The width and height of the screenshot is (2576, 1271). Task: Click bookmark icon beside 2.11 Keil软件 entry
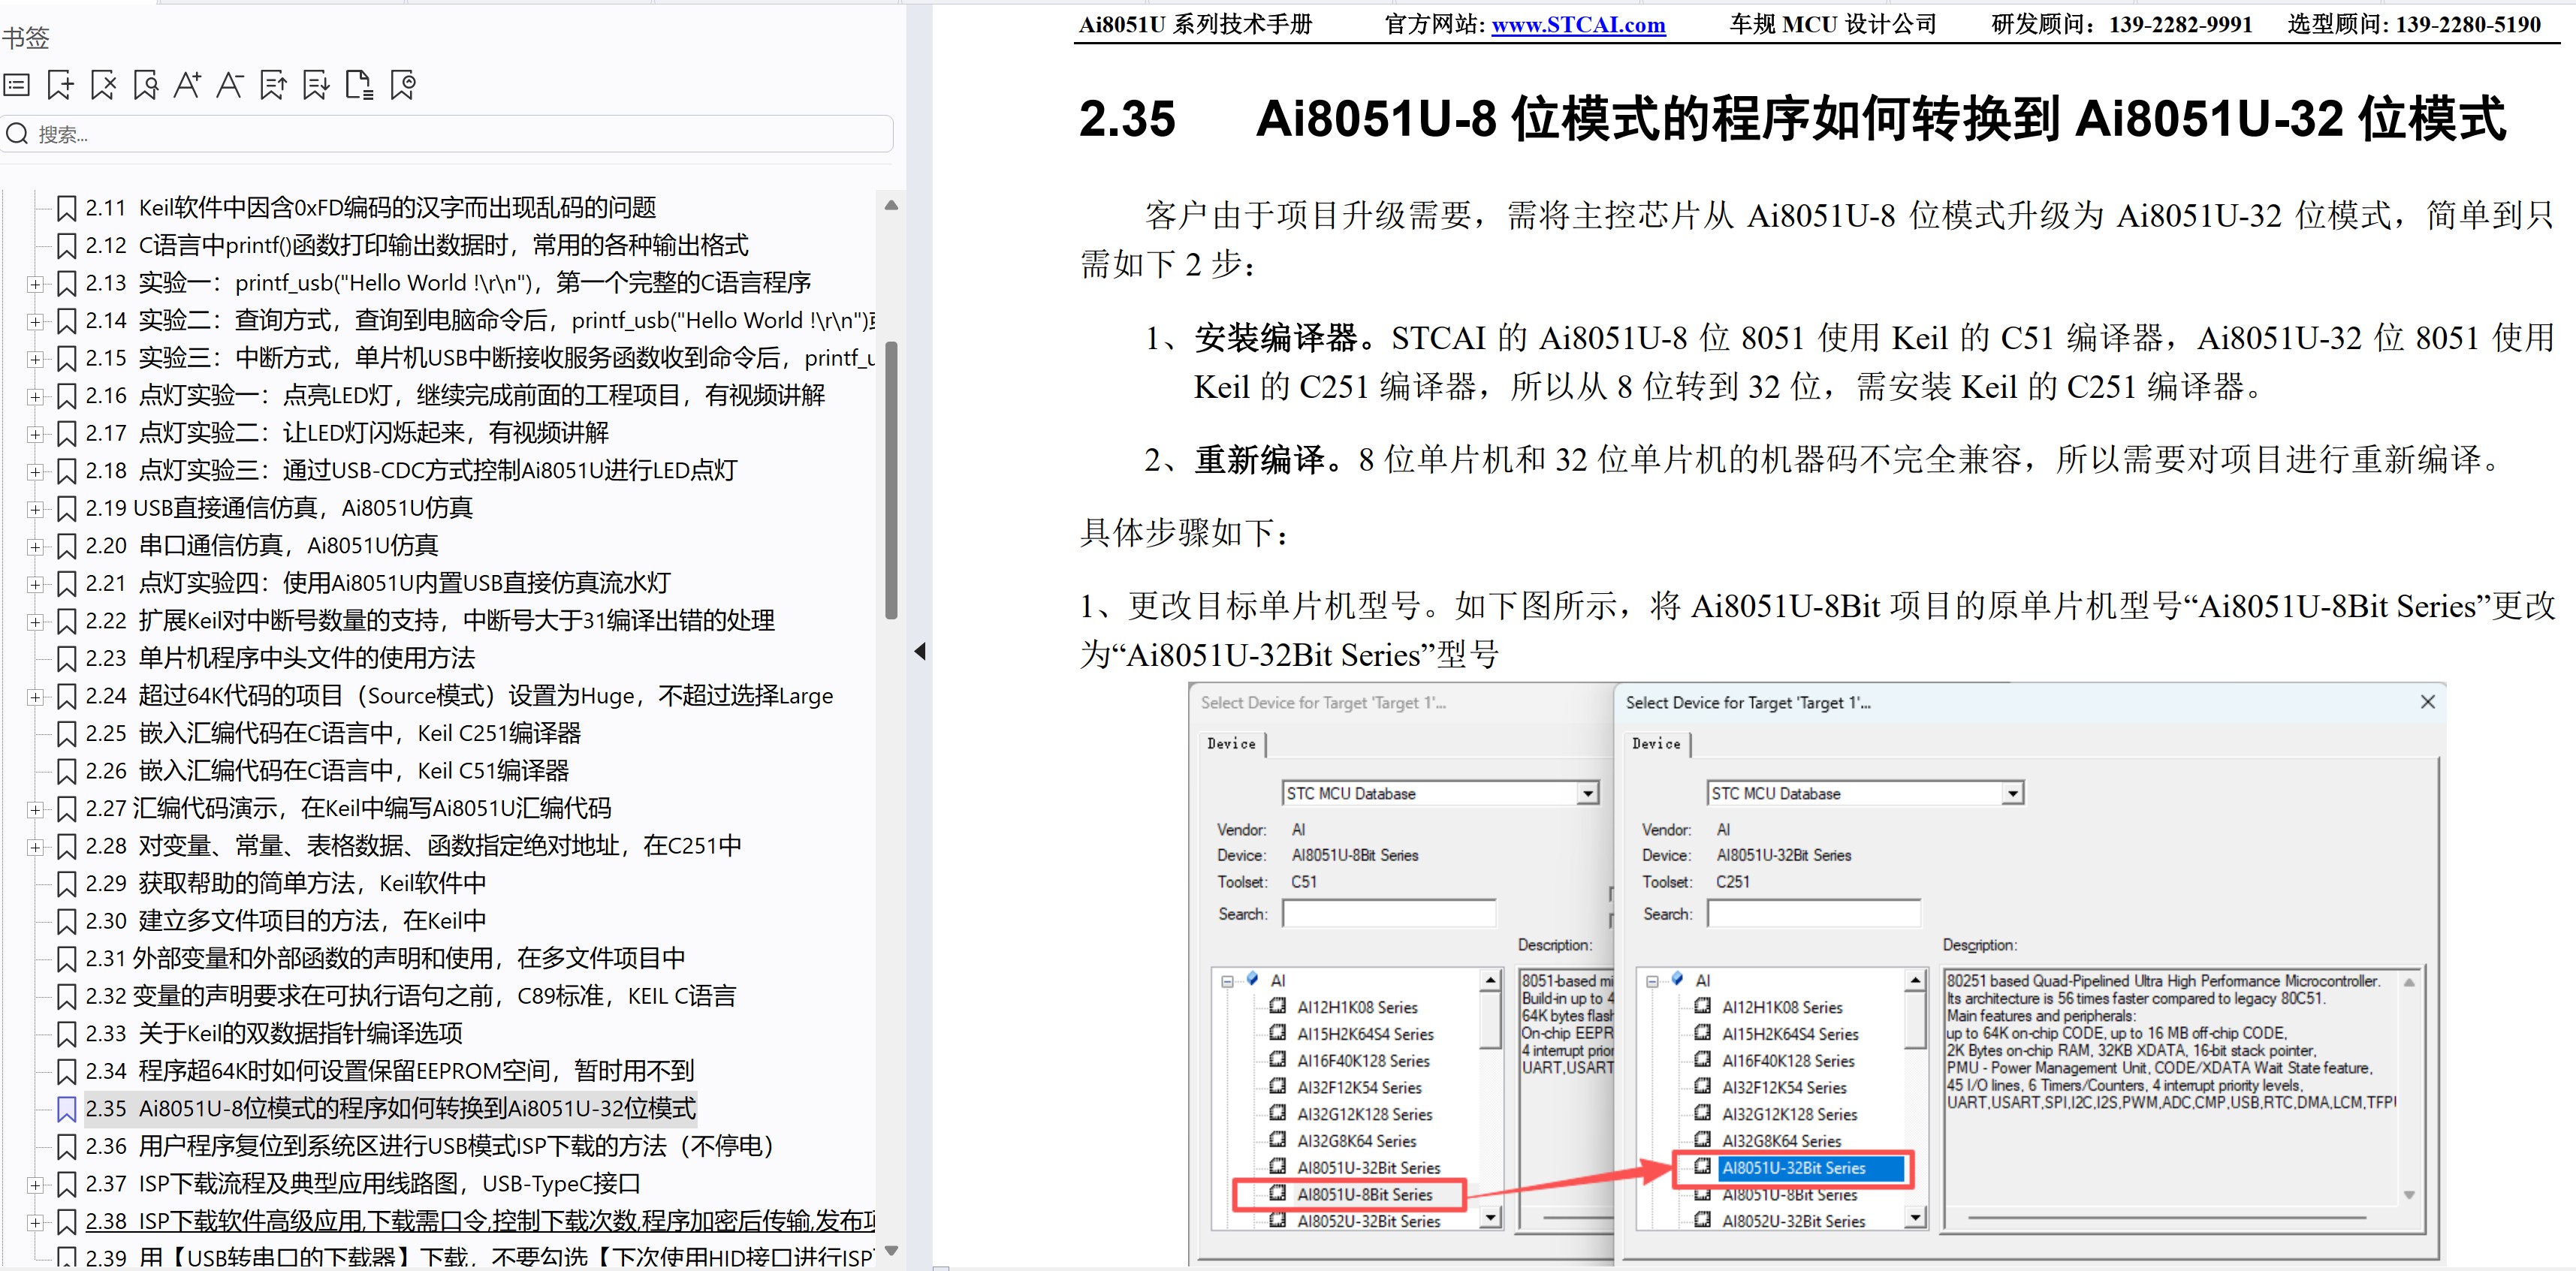[x=67, y=208]
